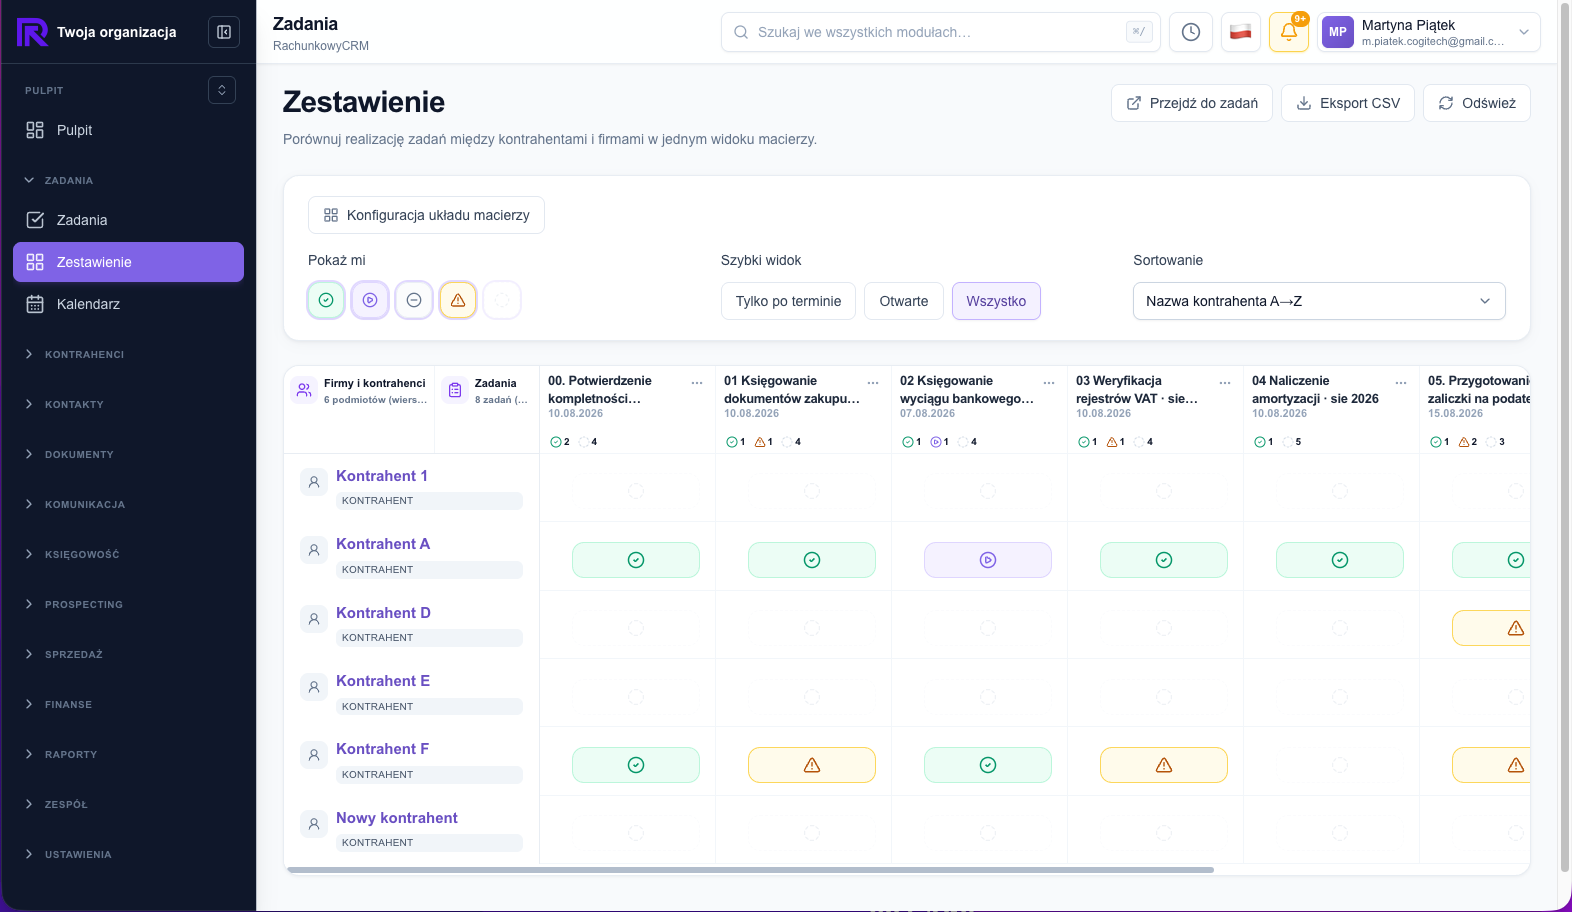Collapse sidebar with panel toggle icon
Viewport: 1572px width, 912px height.
224,32
